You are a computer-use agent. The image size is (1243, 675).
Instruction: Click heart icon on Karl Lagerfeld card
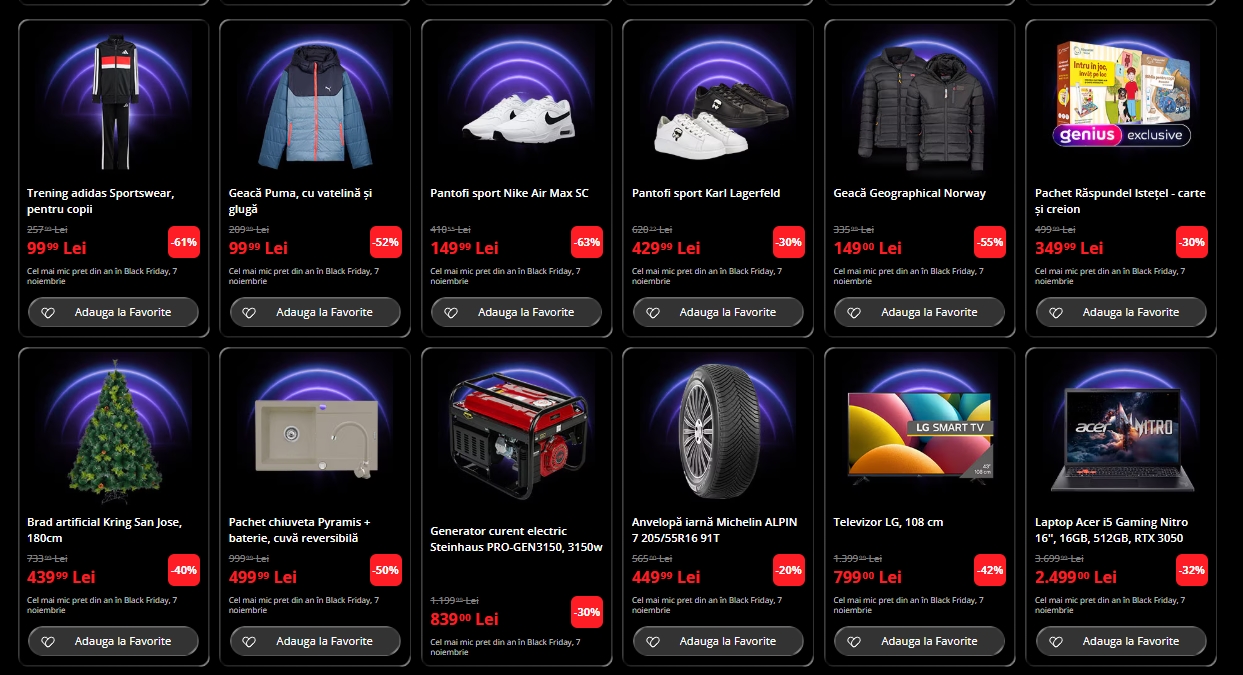(653, 313)
